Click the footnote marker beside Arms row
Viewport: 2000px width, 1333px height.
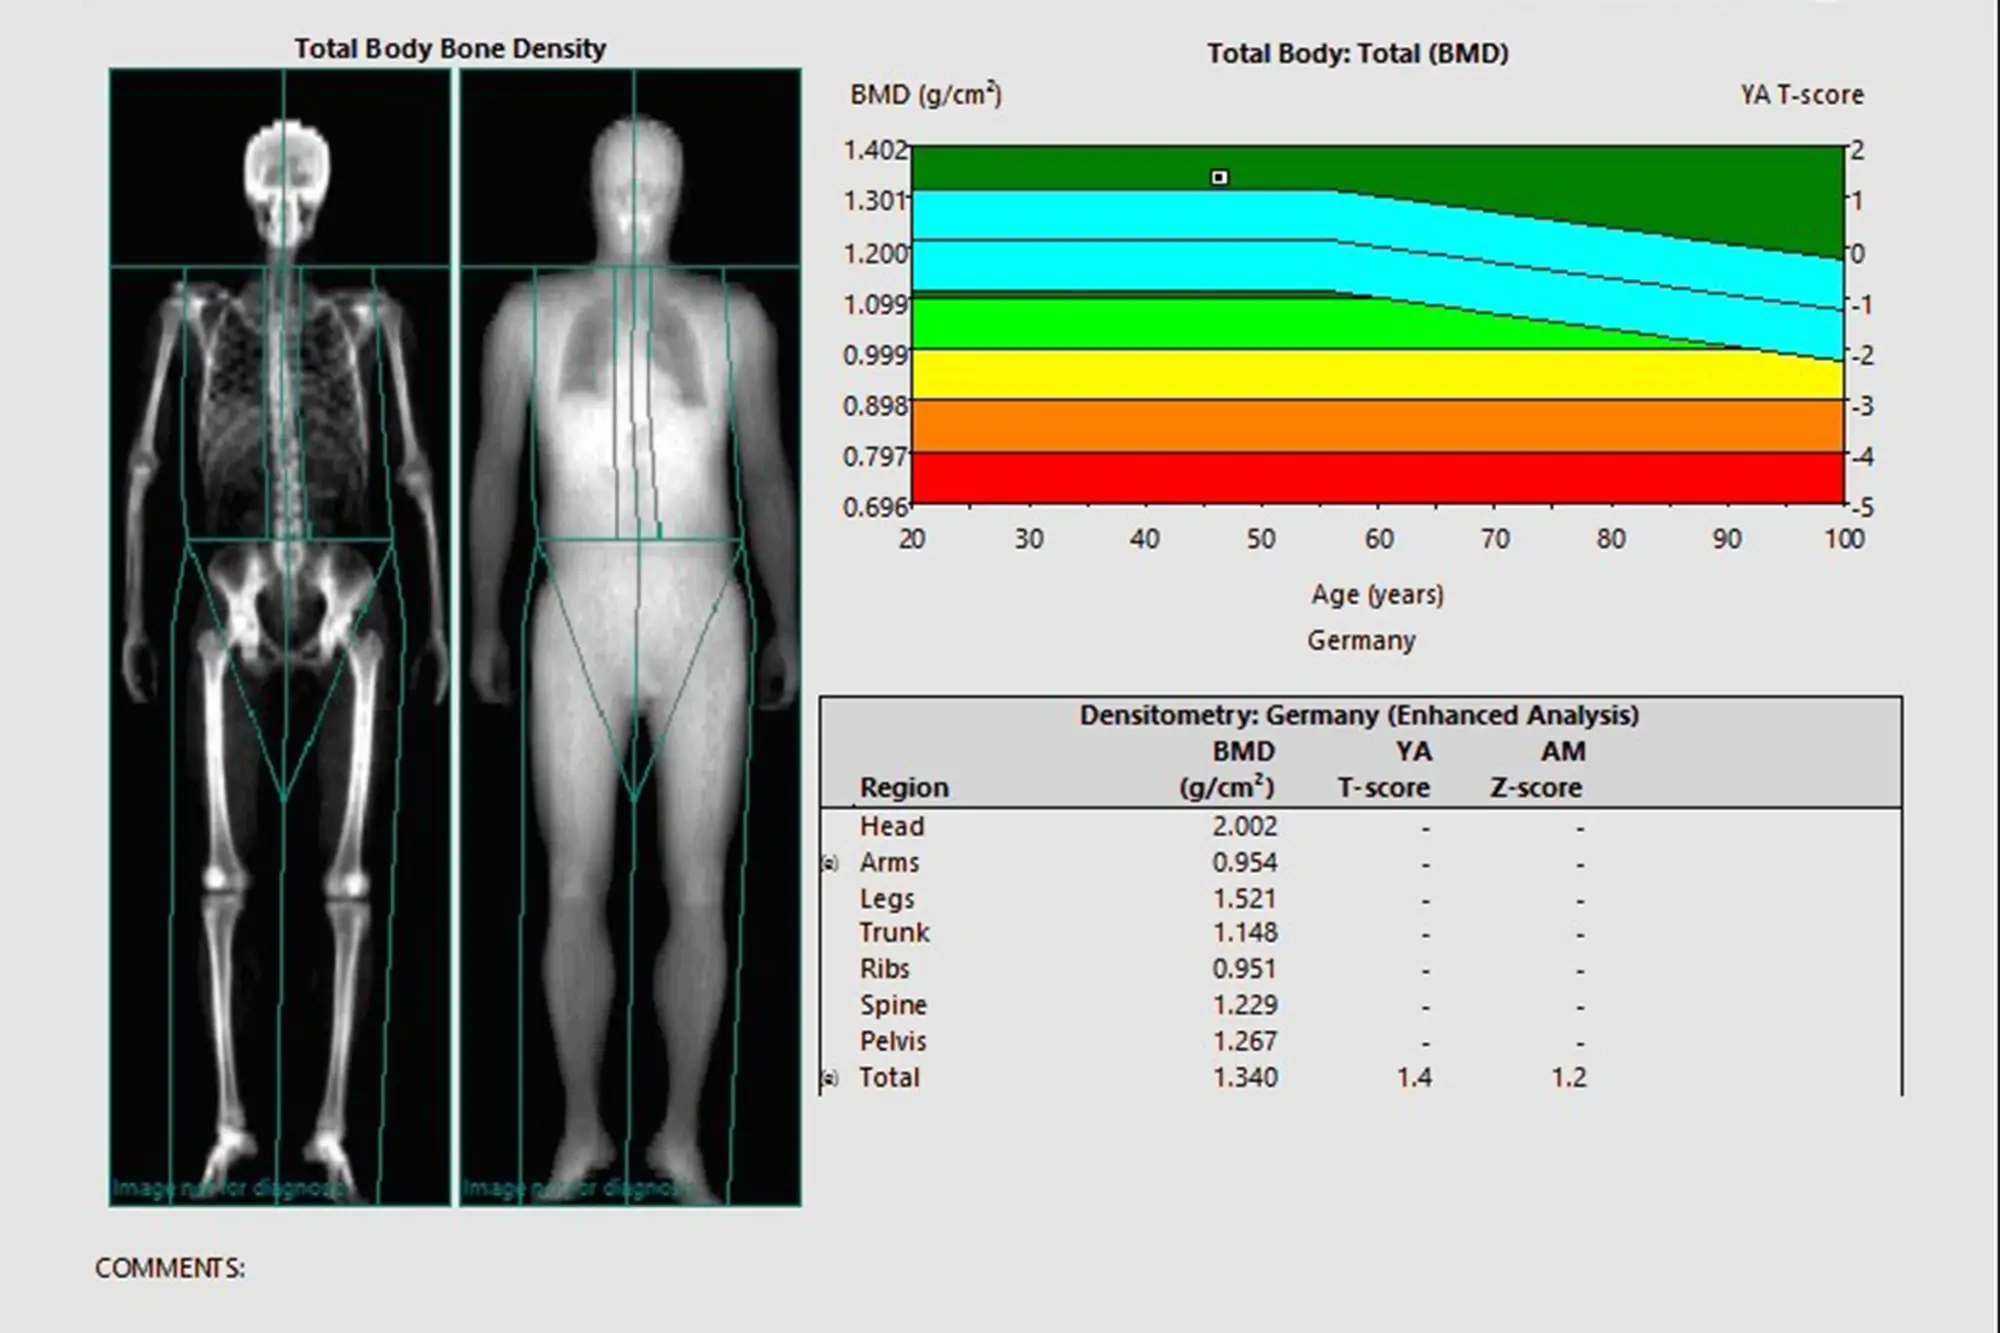tap(829, 863)
